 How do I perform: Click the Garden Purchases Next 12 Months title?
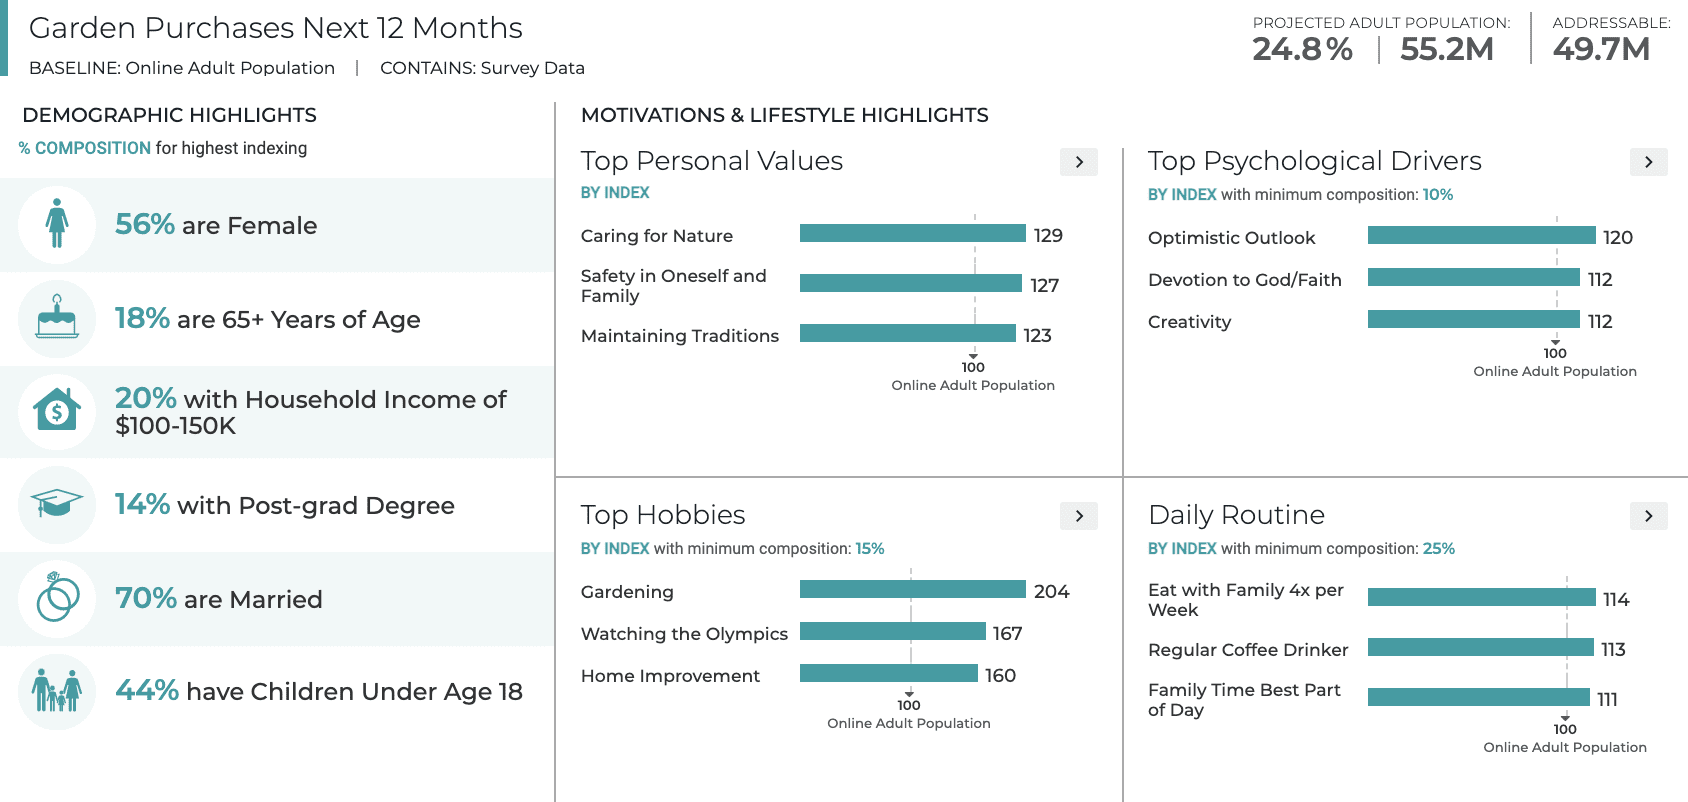276,28
